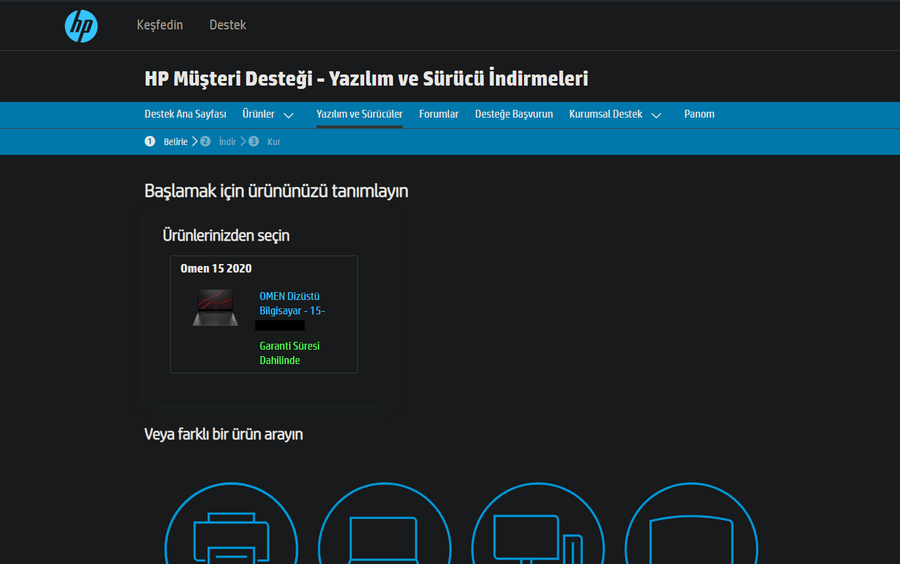Click the Ürünlerinizden seçin heading
Screen dimensions: 900x564
[226, 236]
